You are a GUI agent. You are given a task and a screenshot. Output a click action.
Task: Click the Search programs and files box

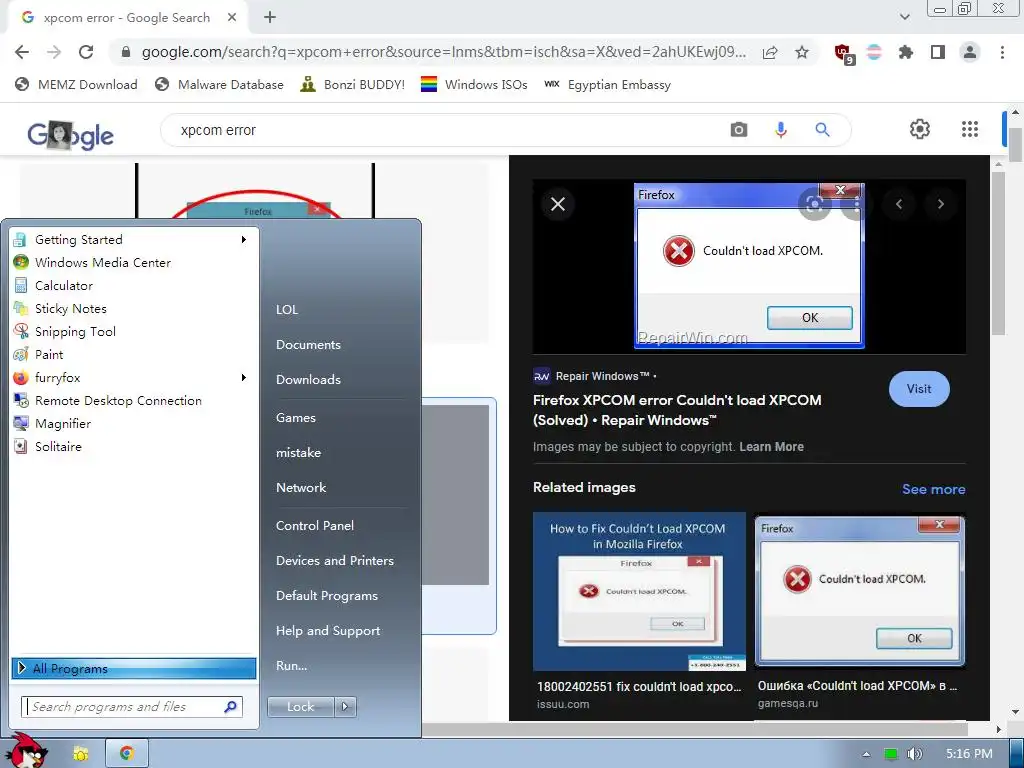click(x=133, y=707)
